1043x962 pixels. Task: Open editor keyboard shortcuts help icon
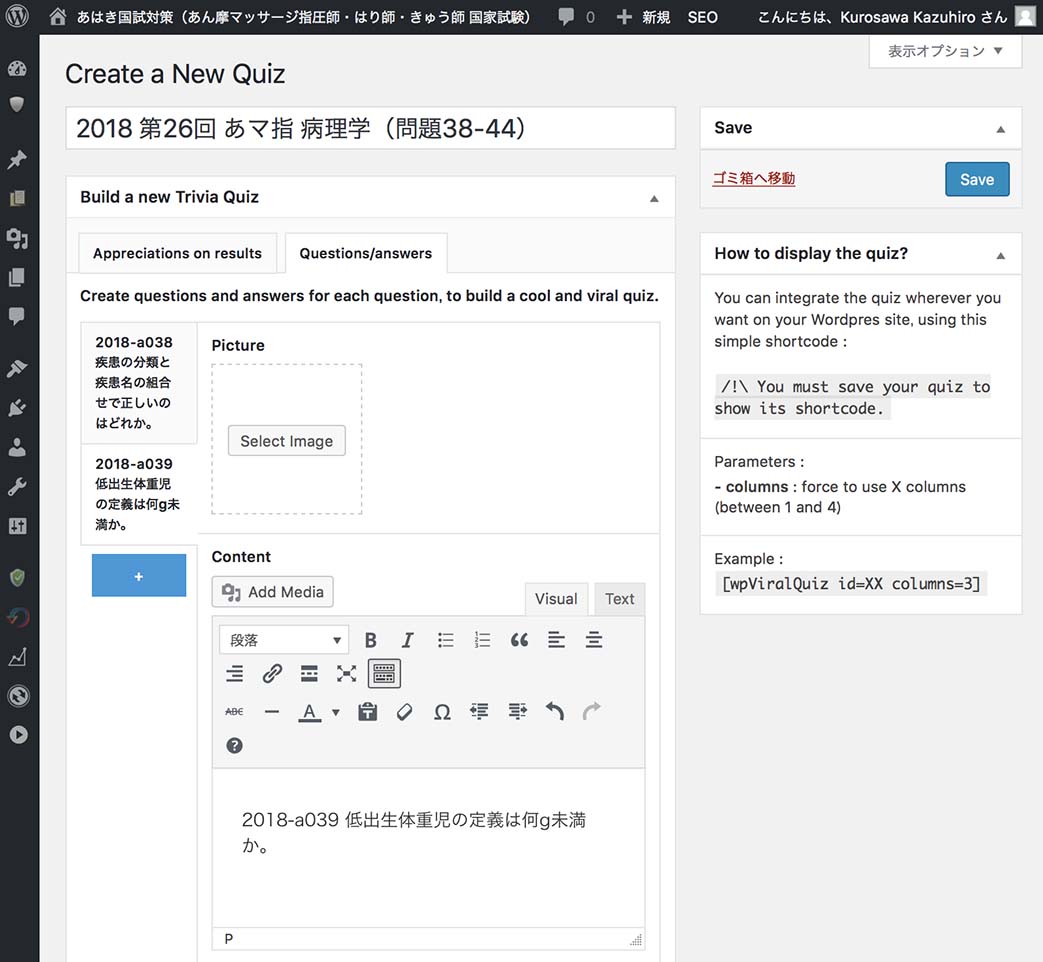point(234,746)
